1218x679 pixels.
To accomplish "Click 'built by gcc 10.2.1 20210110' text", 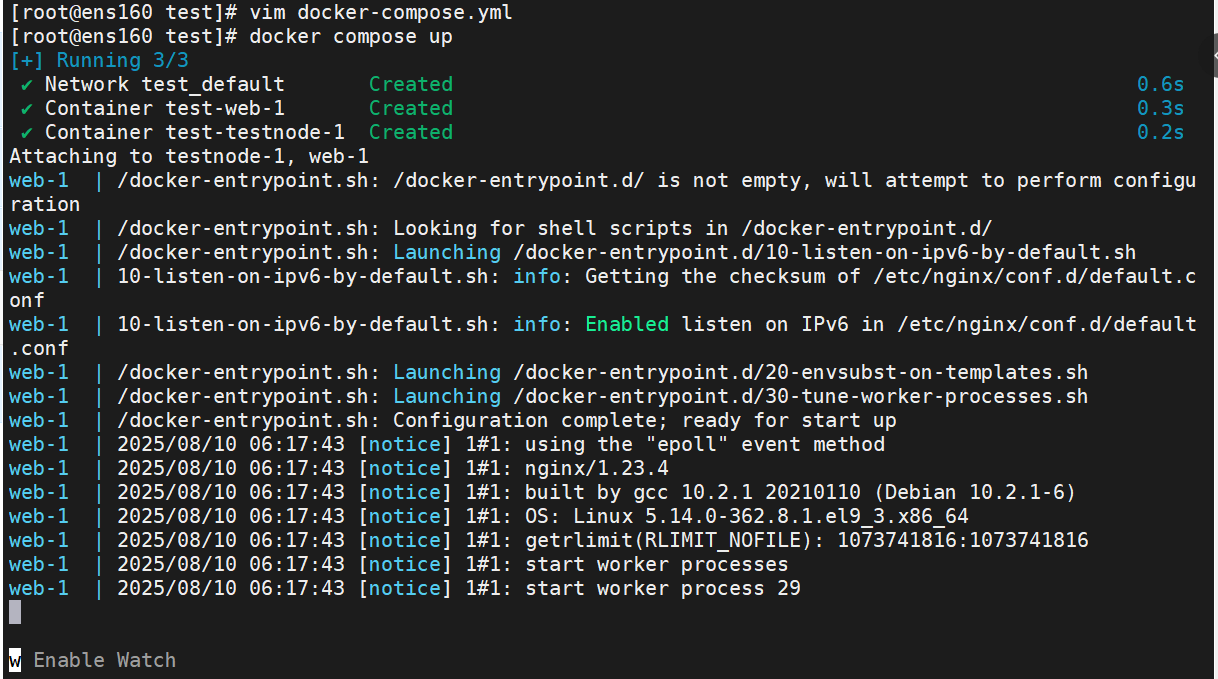I will [x=693, y=492].
